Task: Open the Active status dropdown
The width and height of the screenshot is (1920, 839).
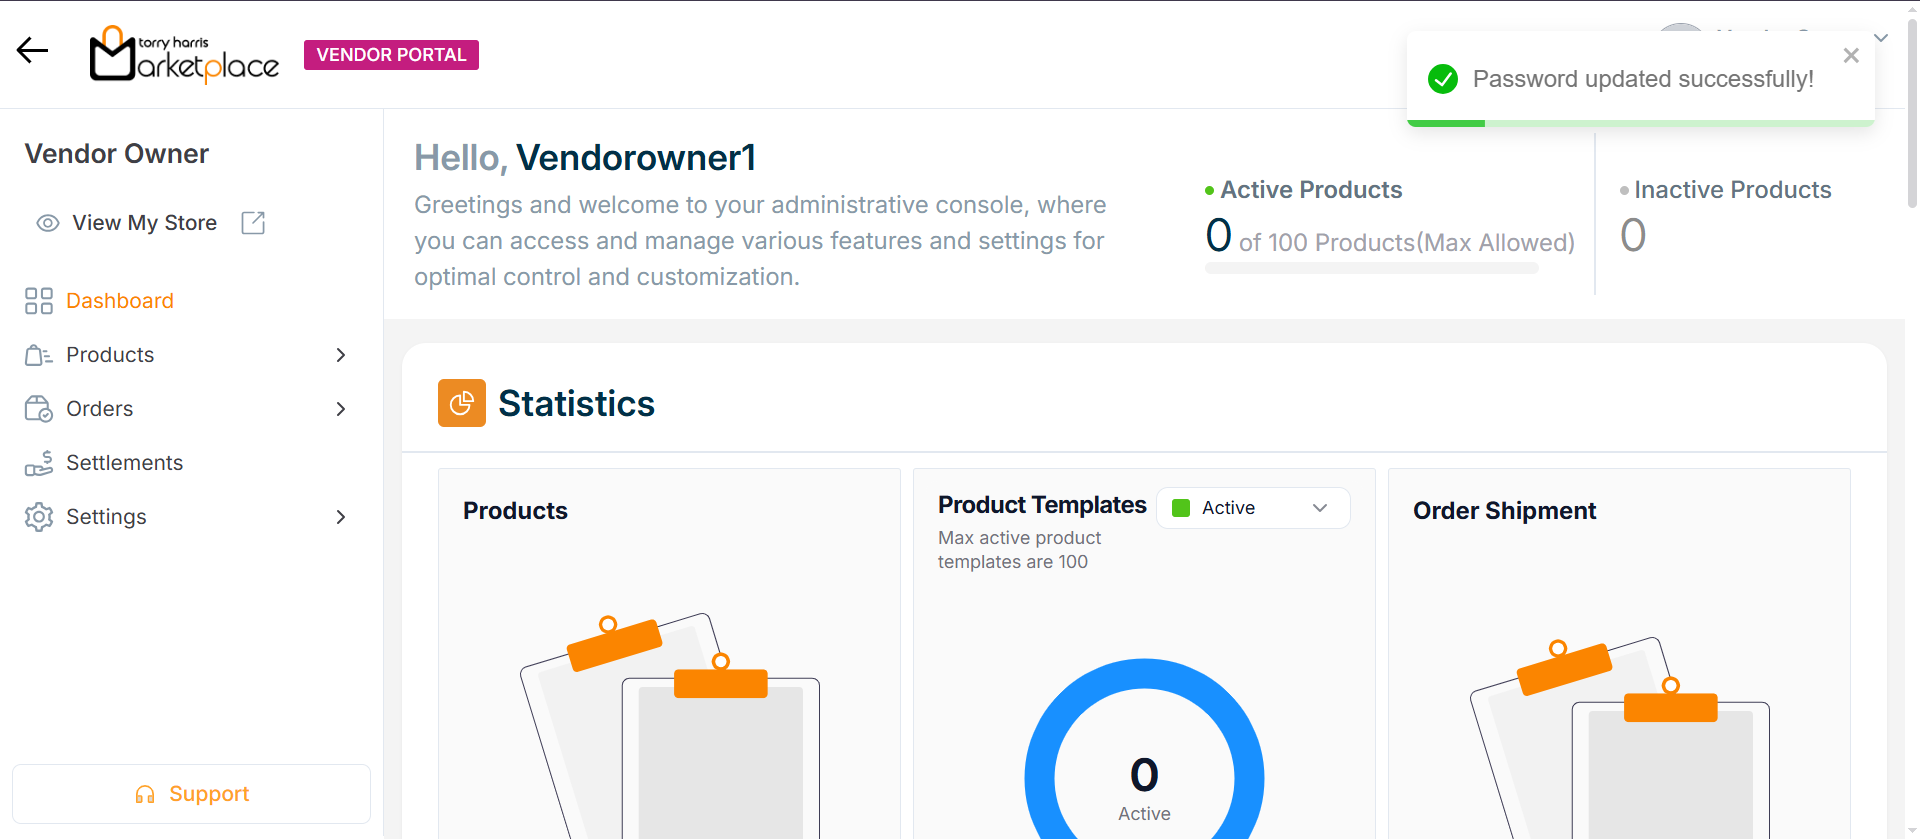Action: pyautogui.click(x=1253, y=508)
